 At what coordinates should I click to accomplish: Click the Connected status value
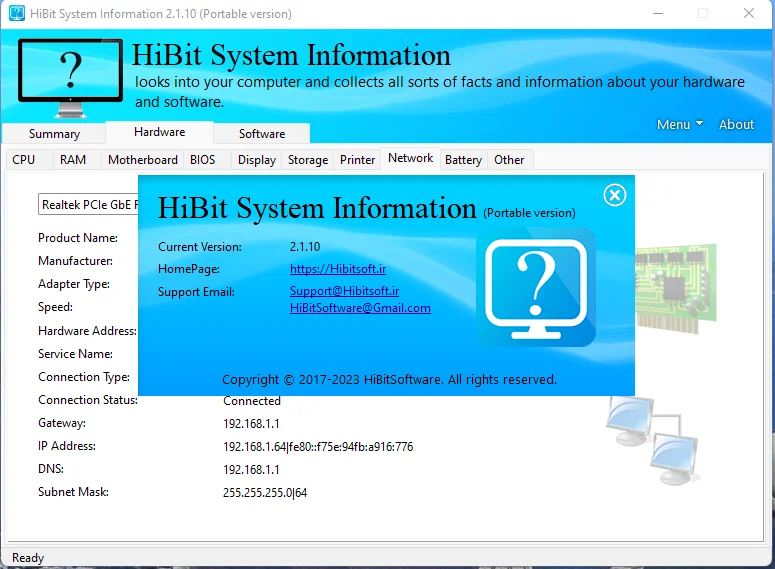tap(252, 401)
